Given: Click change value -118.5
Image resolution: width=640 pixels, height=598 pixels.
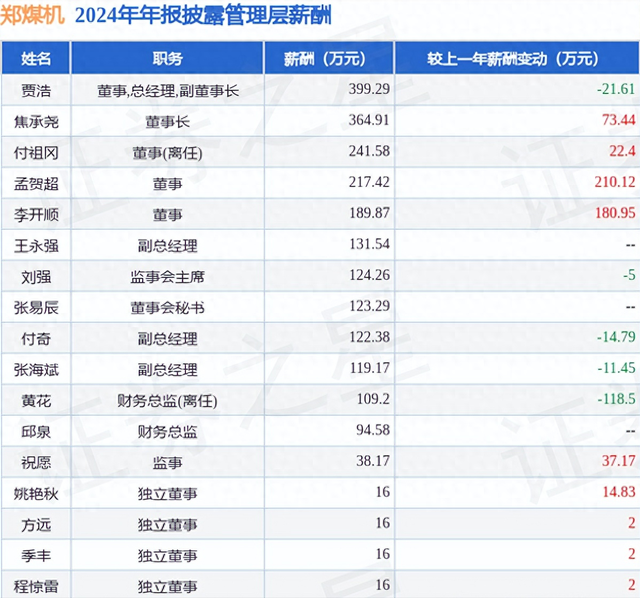Looking at the screenshot, I should 616,399.
